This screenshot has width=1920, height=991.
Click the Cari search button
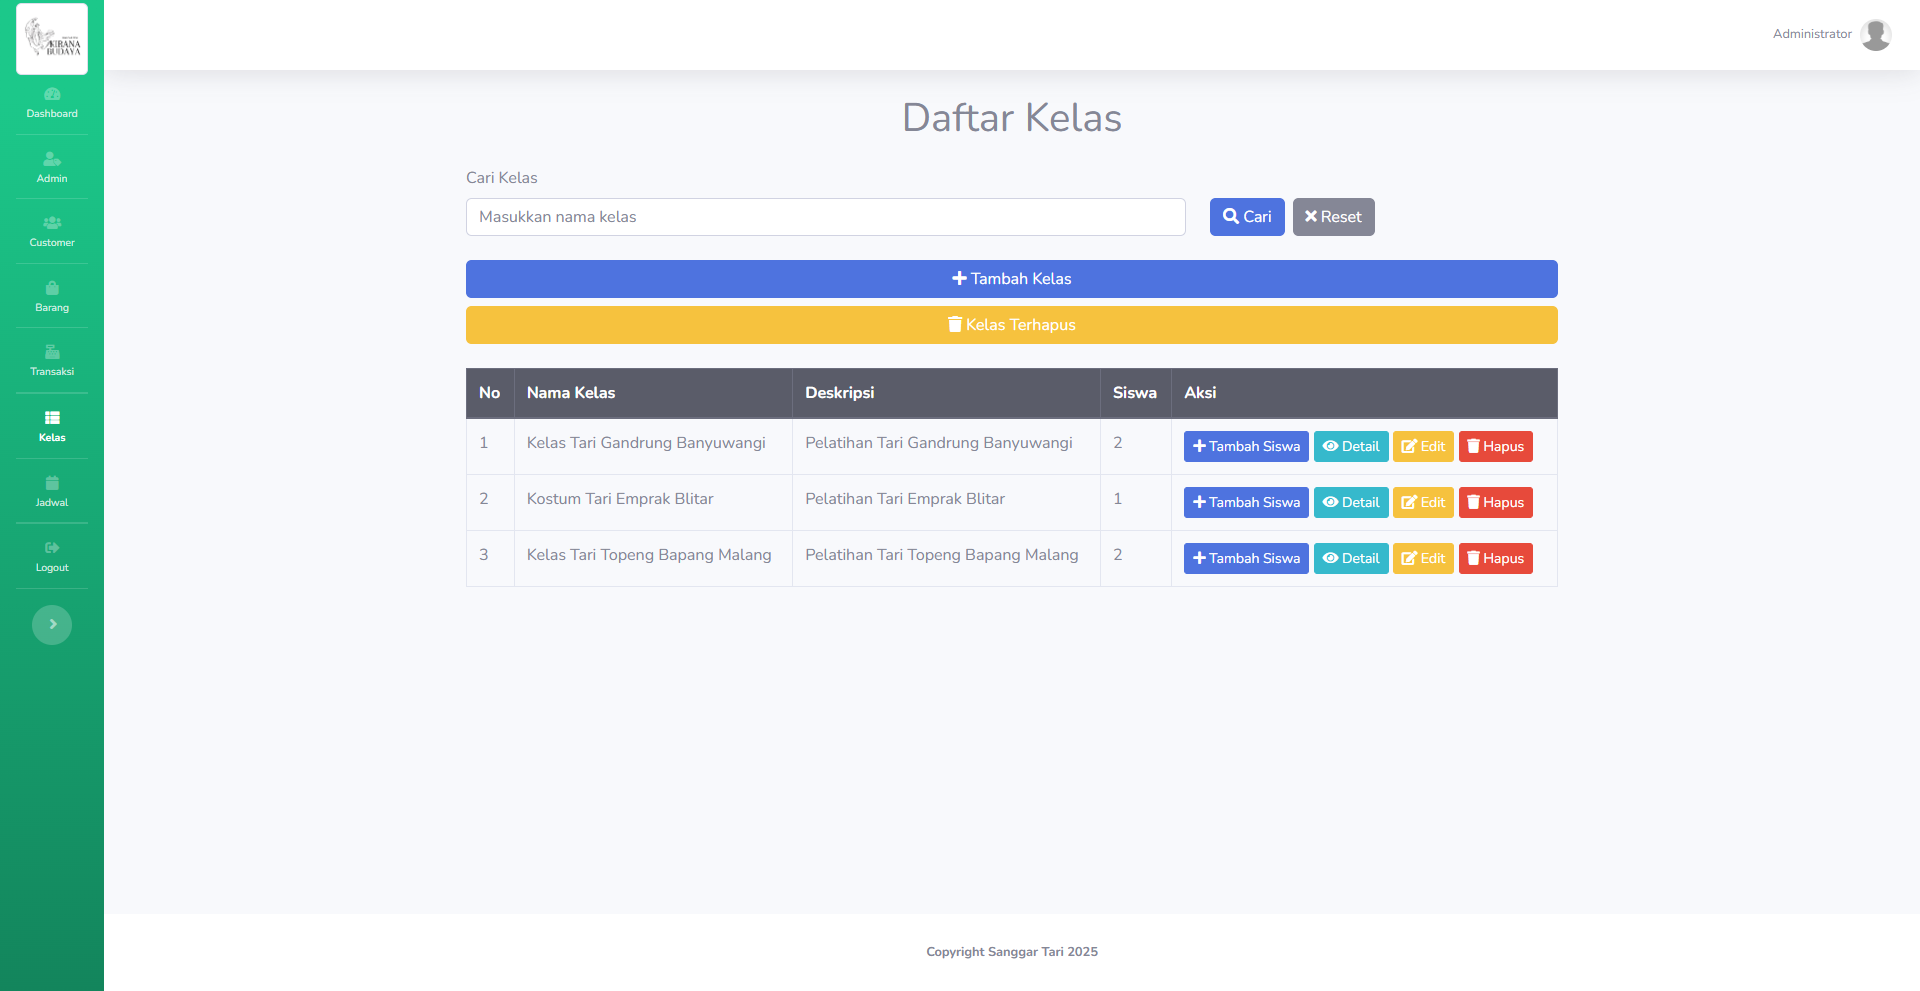(x=1246, y=217)
